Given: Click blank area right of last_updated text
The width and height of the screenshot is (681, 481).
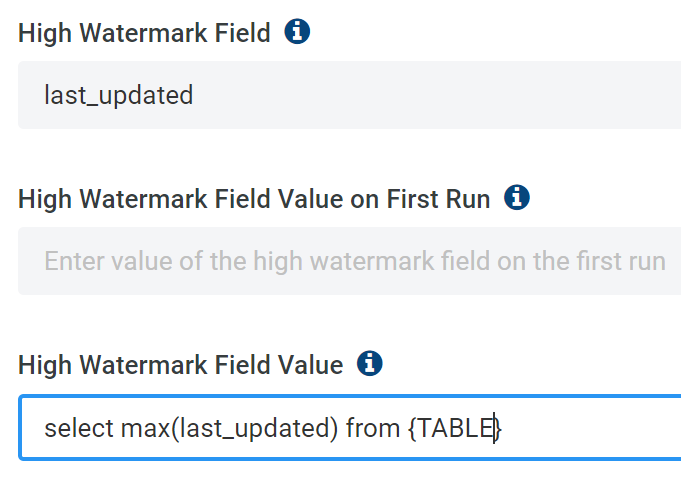Looking at the screenshot, I should tap(450, 96).
